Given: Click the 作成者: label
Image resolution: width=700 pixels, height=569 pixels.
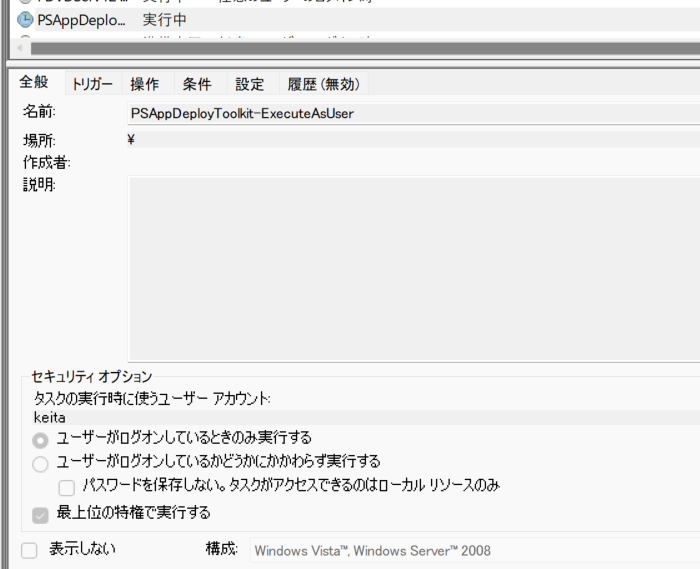Looking at the screenshot, I should (x=47, y=162).
